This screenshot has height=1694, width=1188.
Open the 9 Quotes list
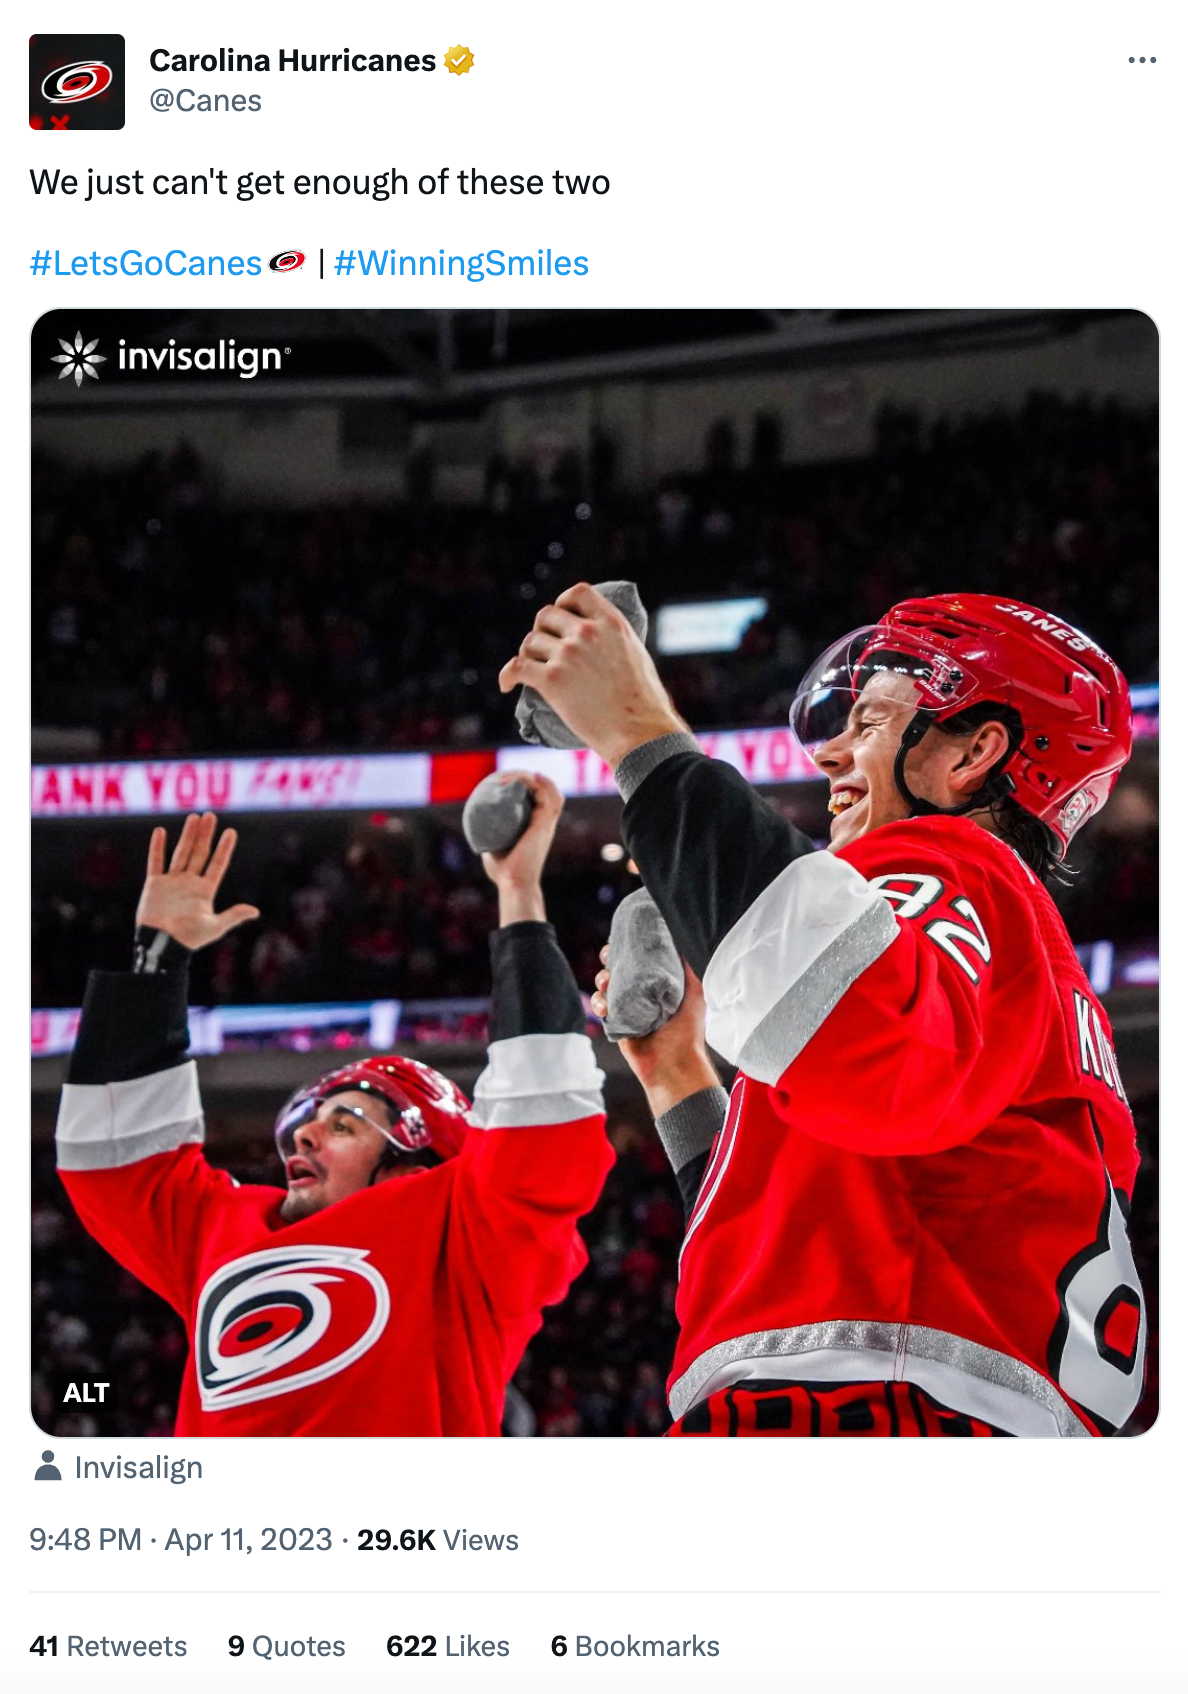[x=286, y=1646]
